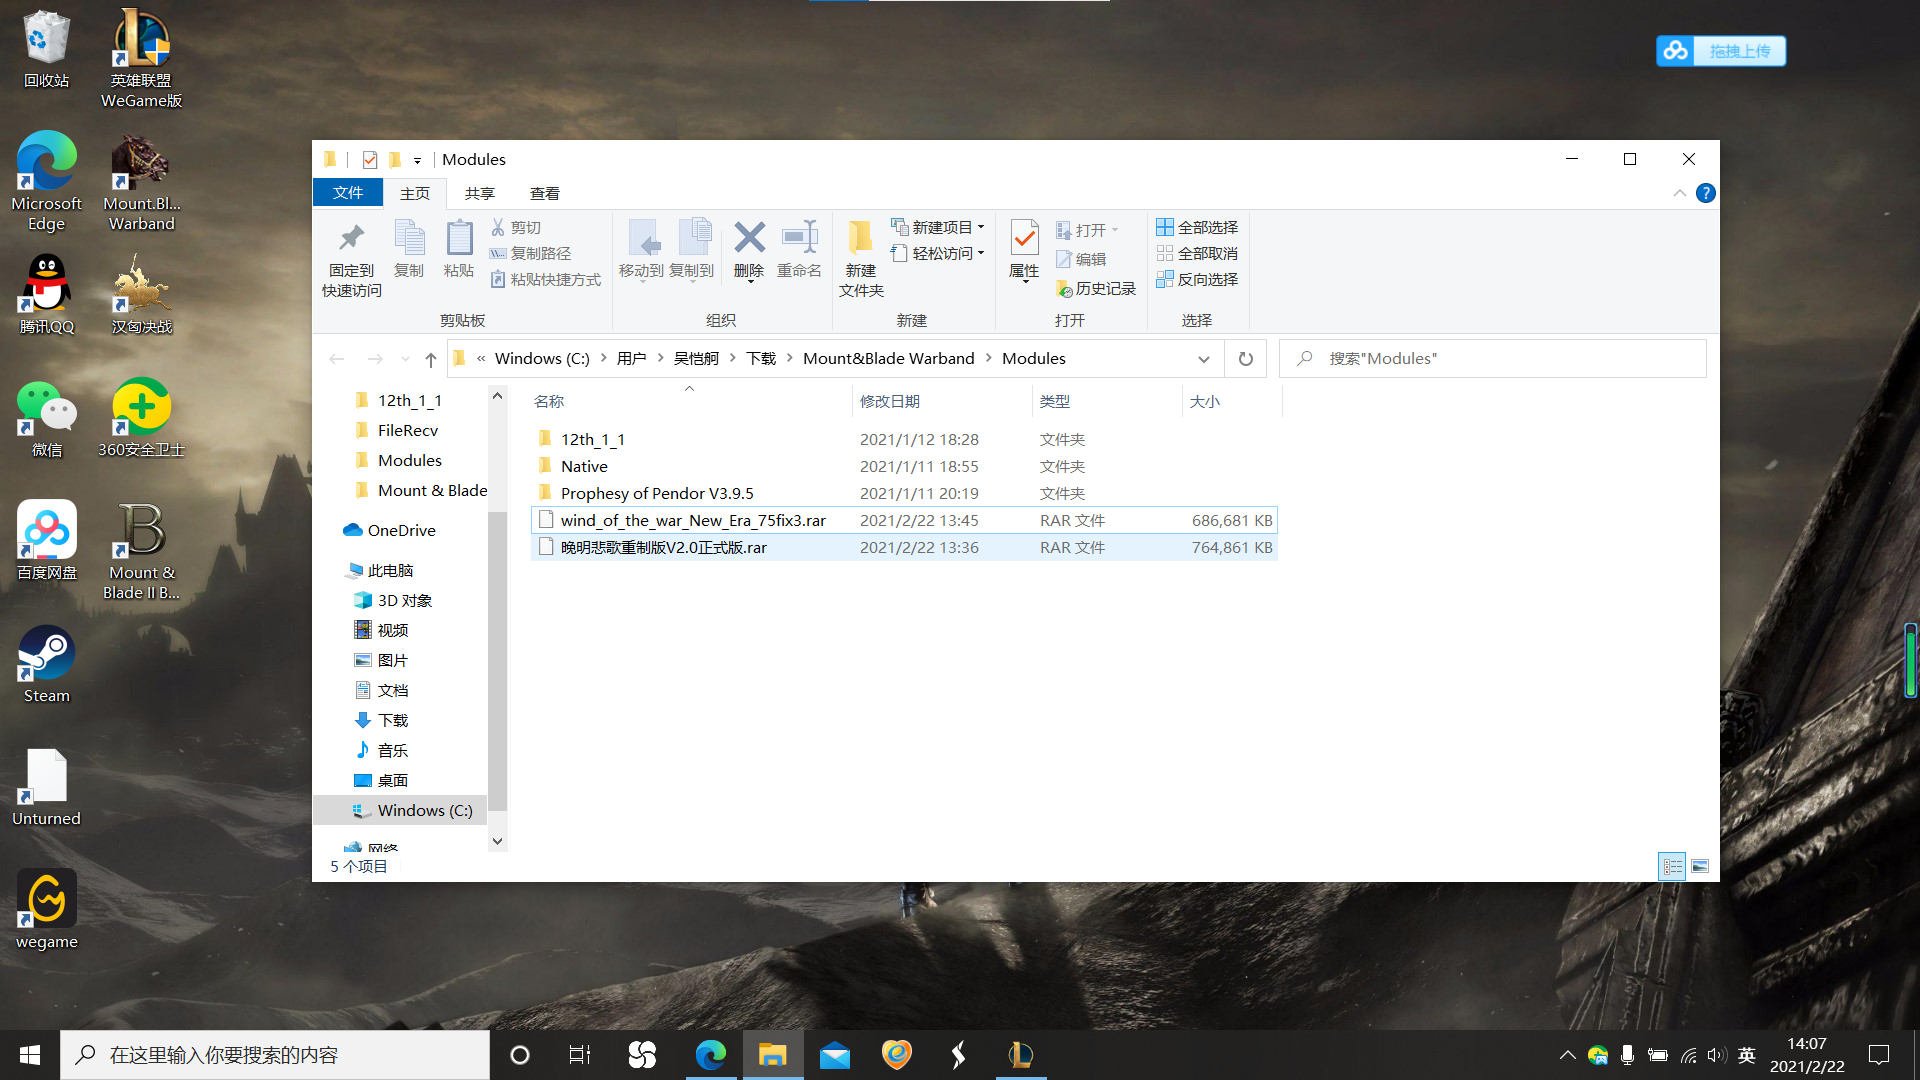Click Paste shortcut (粘贴快捷方式)
This screenshot has width=1920, height=1080.
tap(545, 280)
